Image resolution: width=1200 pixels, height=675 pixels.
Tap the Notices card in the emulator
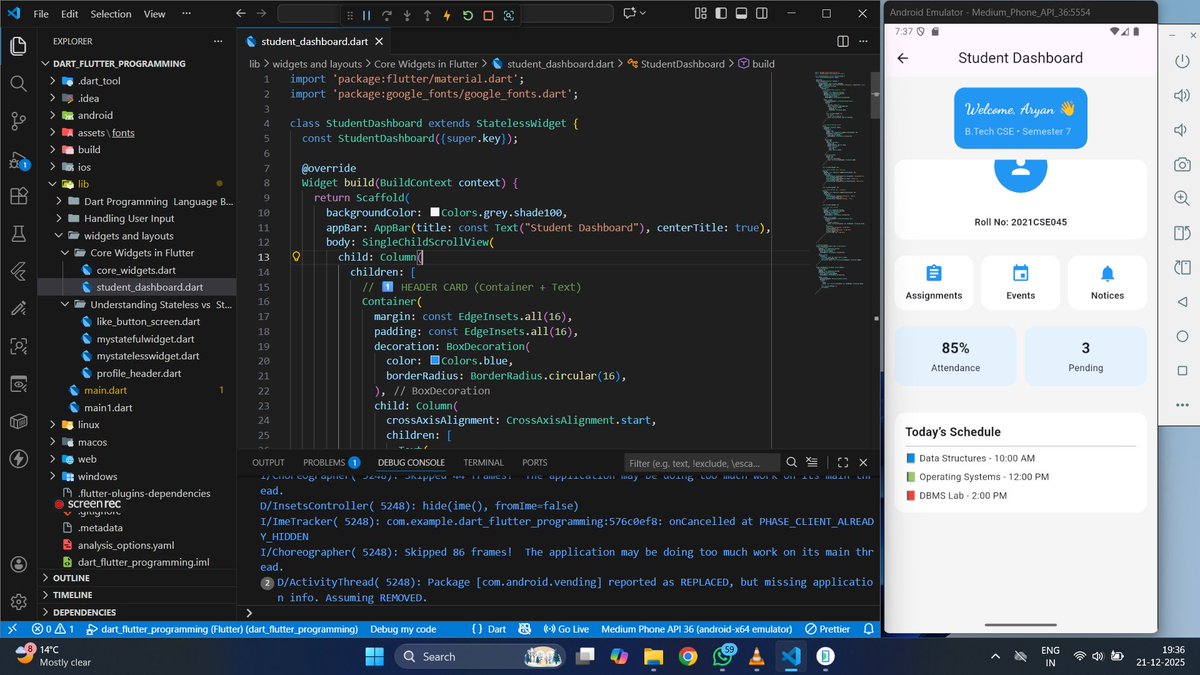1107,283
